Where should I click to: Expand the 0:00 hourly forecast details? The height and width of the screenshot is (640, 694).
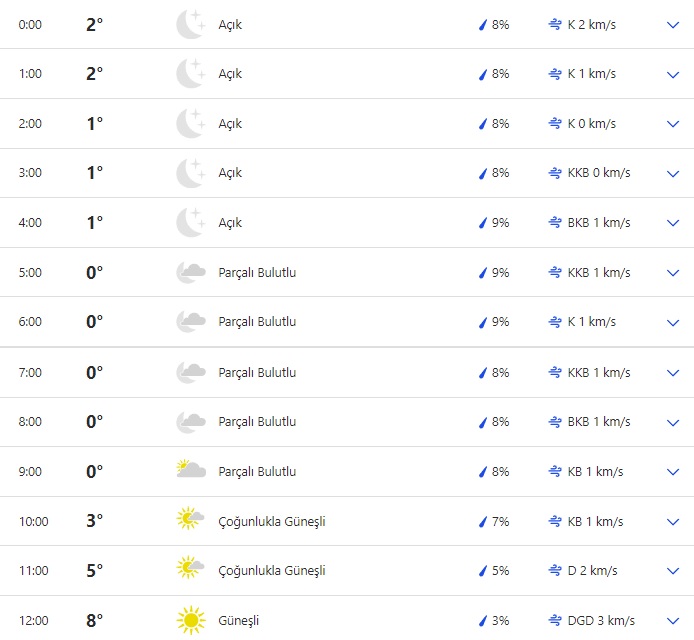tap(672, 24)
